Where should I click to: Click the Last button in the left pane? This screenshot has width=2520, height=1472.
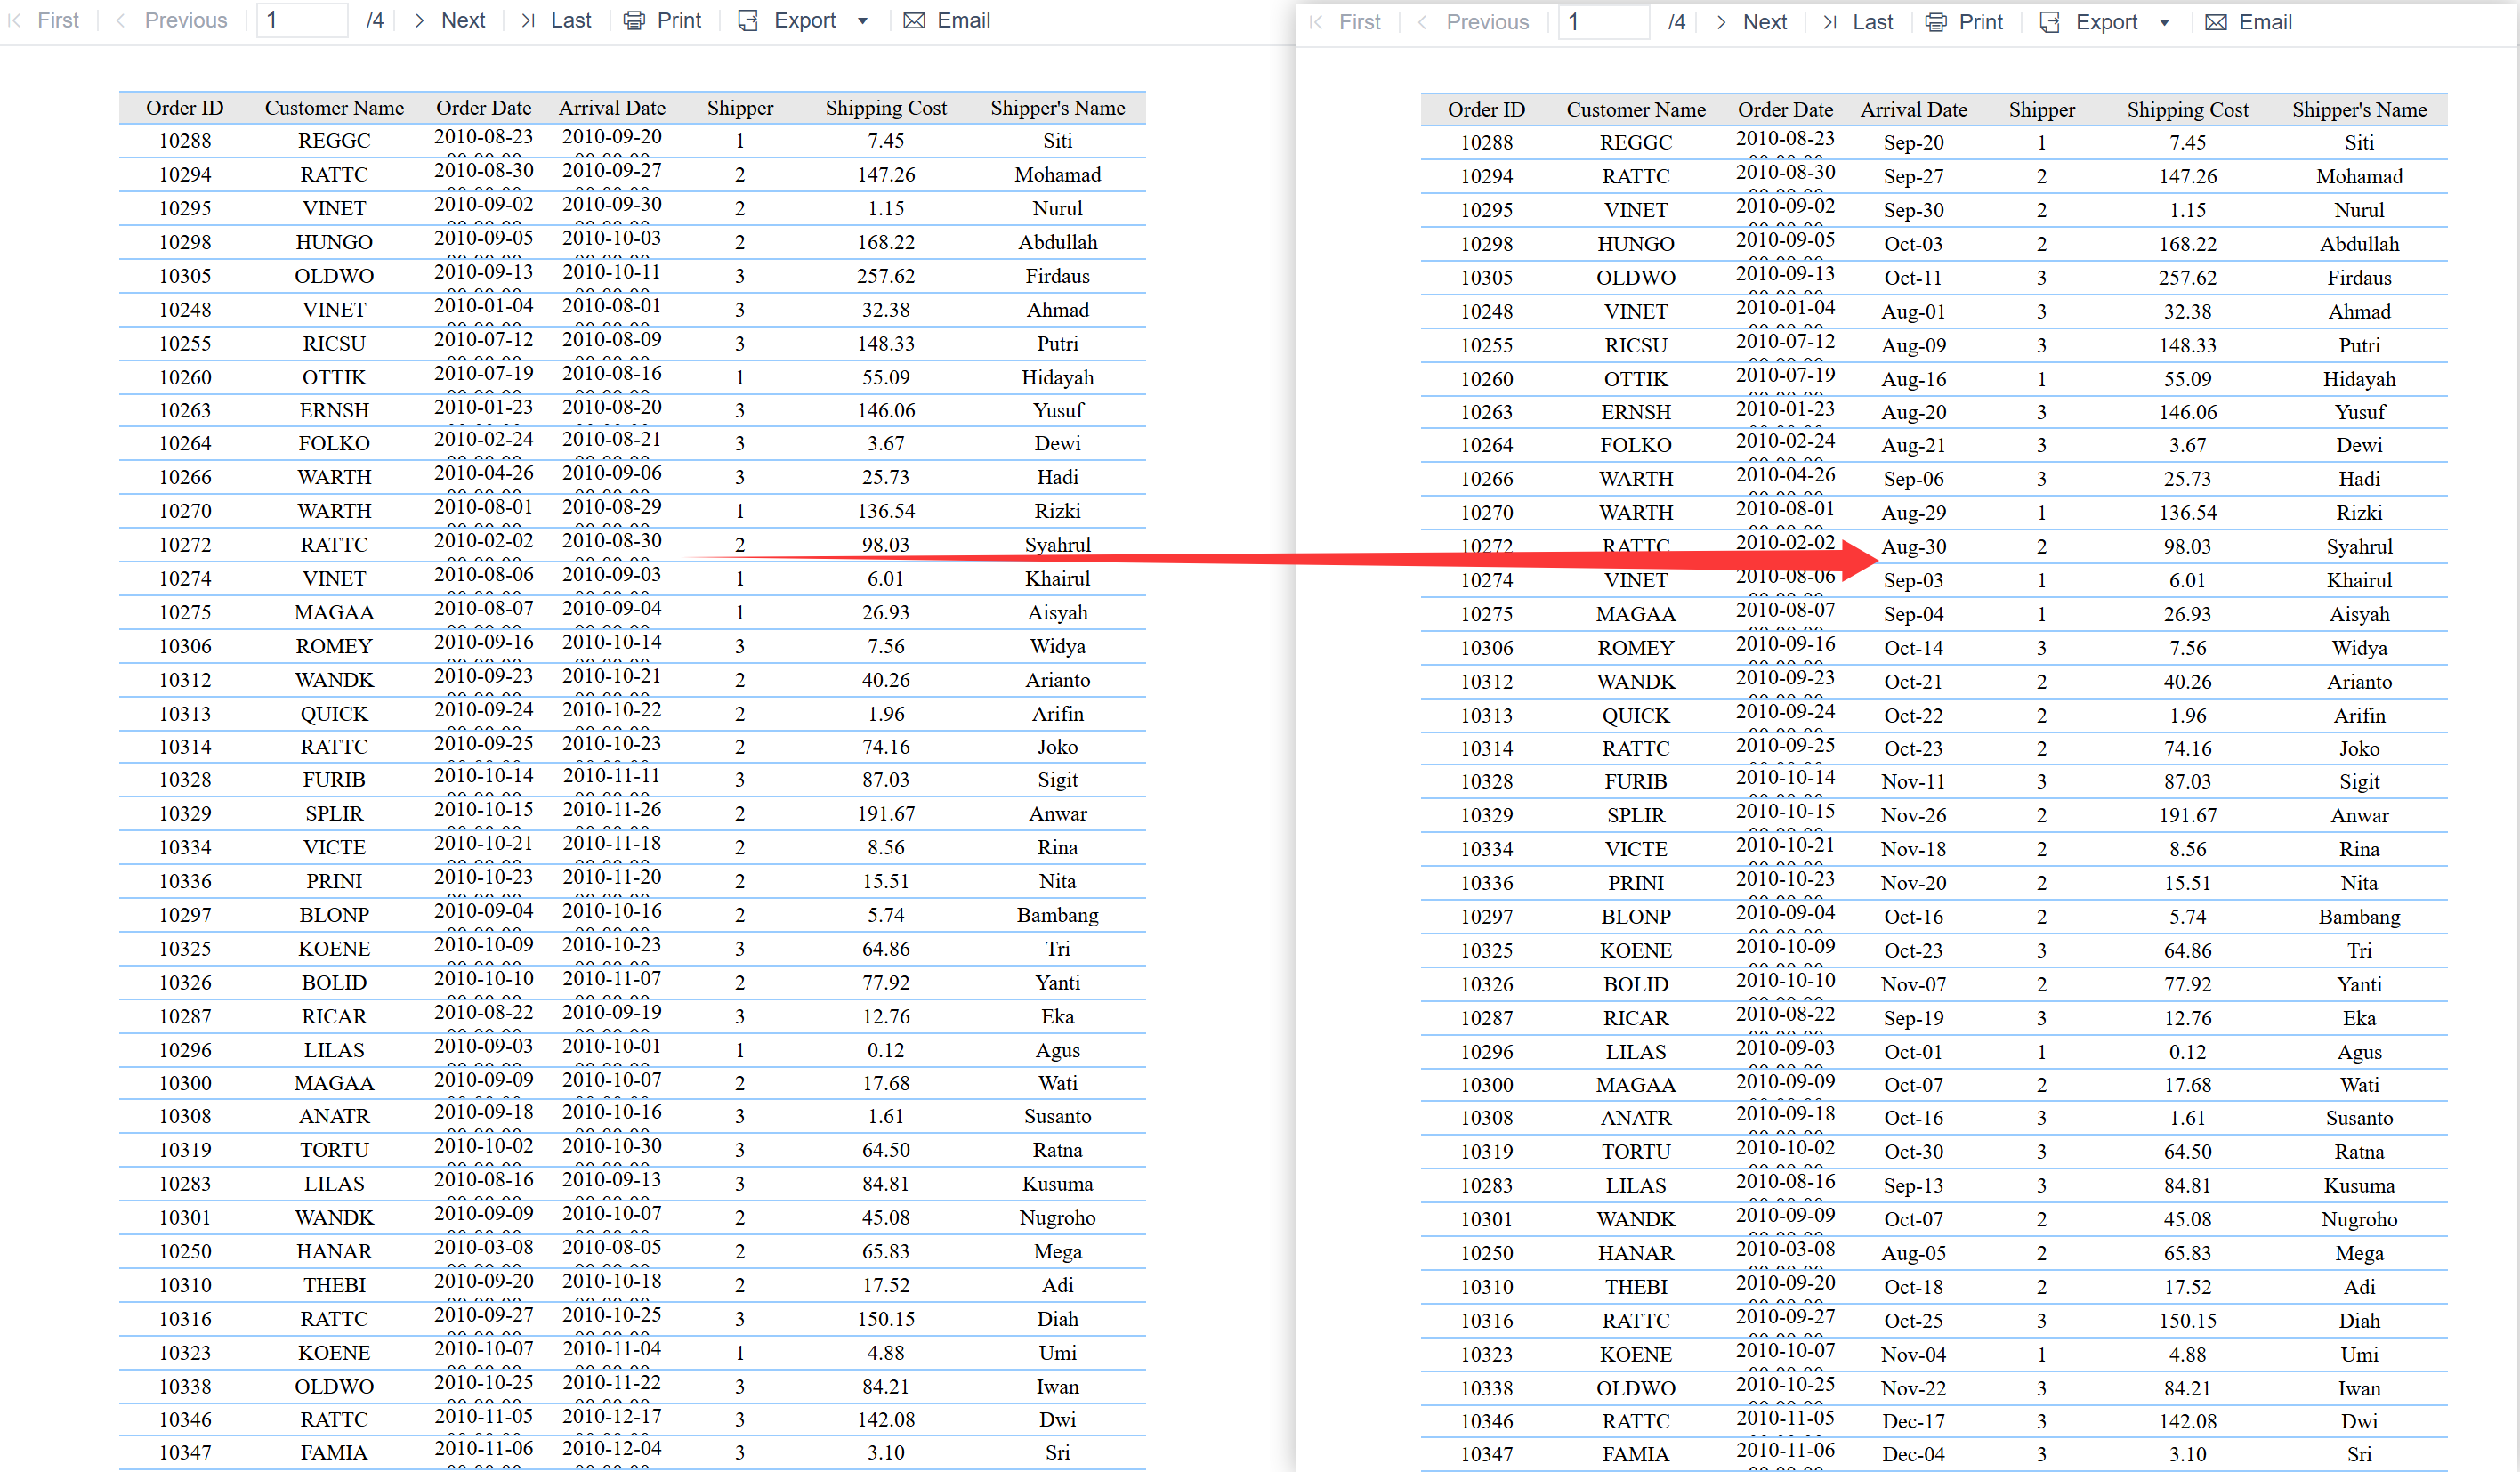click(x=570, y=20)
